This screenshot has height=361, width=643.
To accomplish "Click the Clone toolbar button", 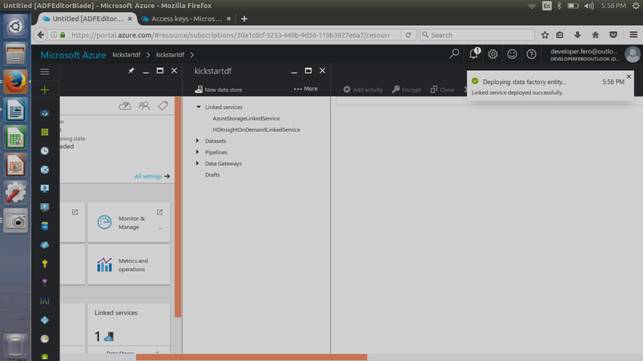I will 442,89.
